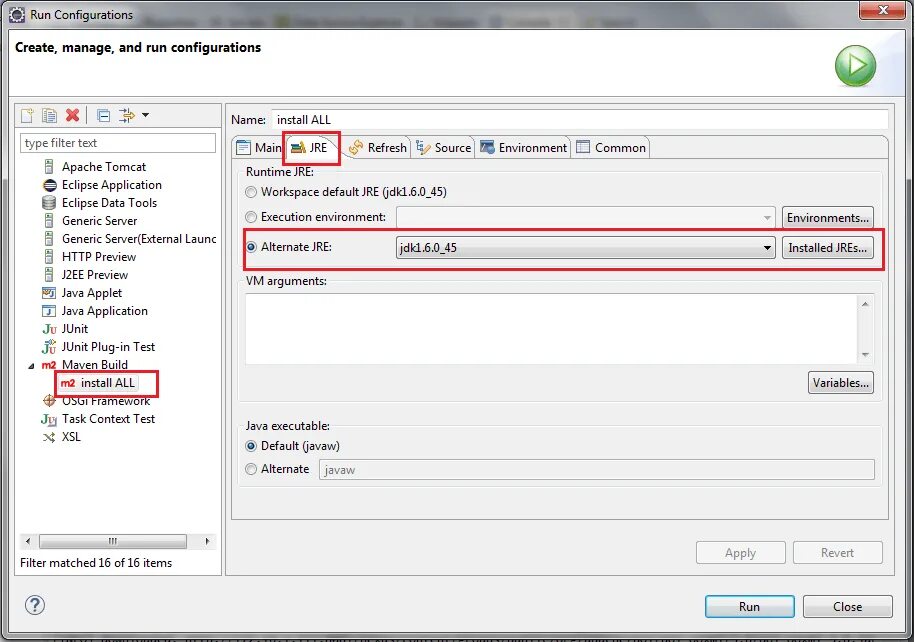Click the Duplicate launch configuration icon
This screenshot has height=642, width=915.
click(50, 115)
